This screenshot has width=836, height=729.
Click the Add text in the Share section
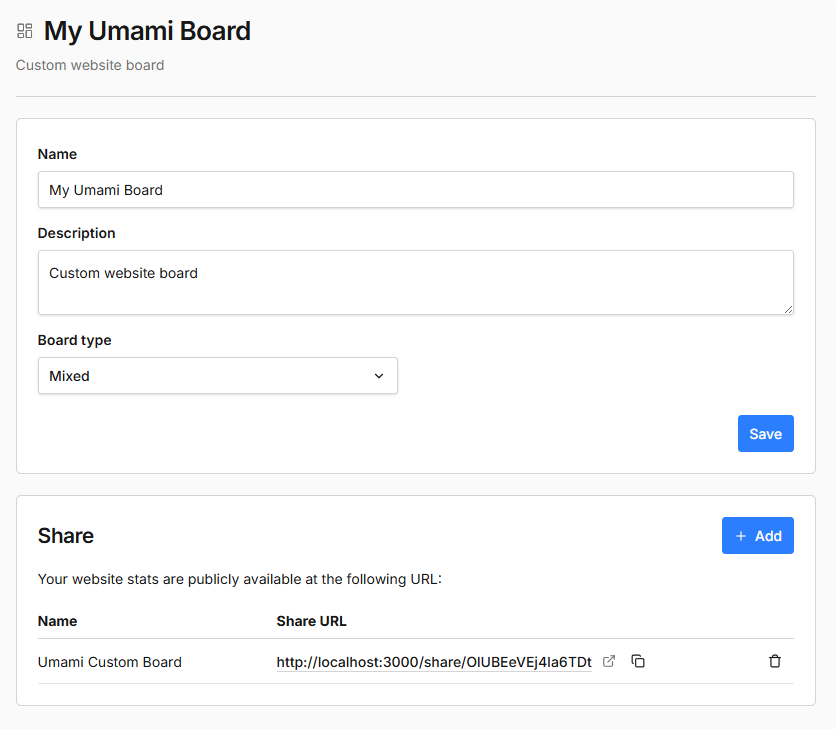(768, 536)
